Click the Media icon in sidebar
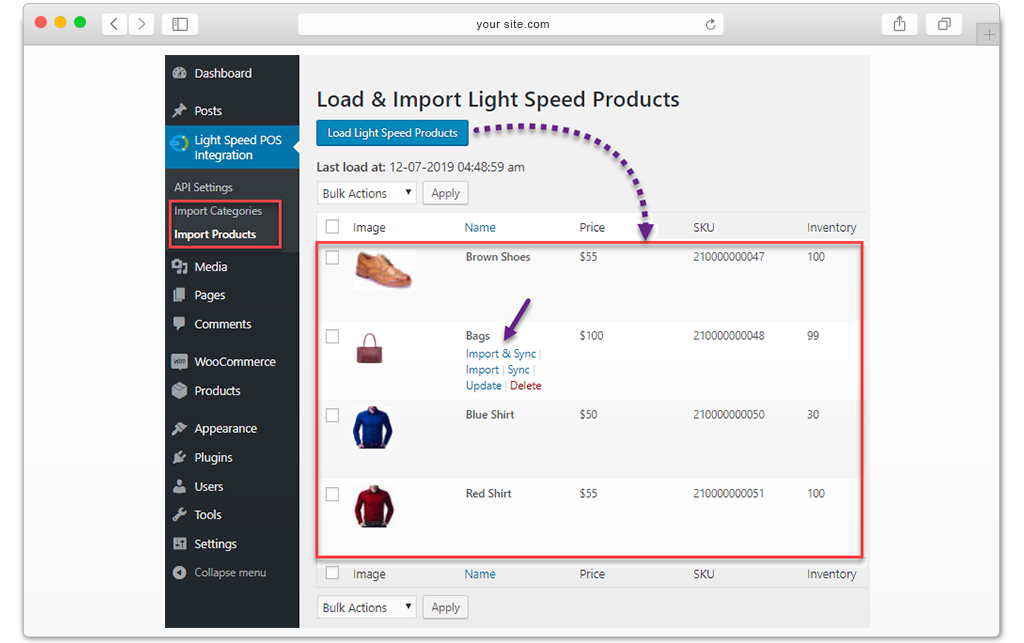The height and width of the screenshot is (643, 1024). (x=180, y=266)
